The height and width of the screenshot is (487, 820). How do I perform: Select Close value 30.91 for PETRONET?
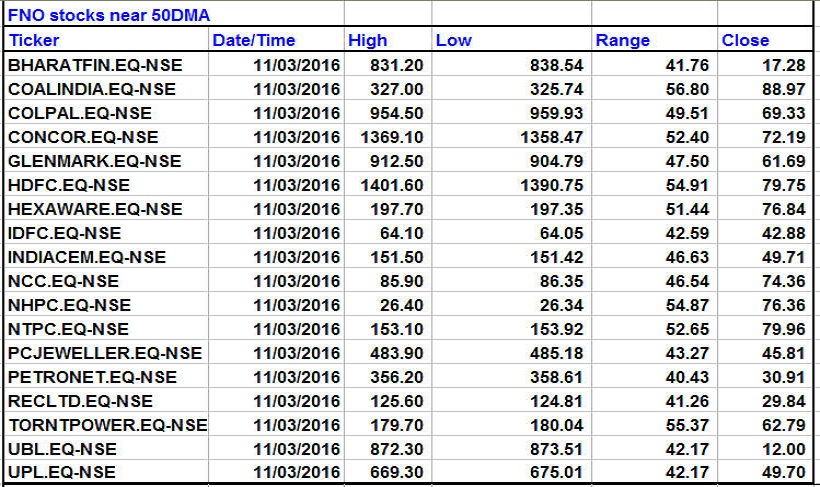point(784,378)
